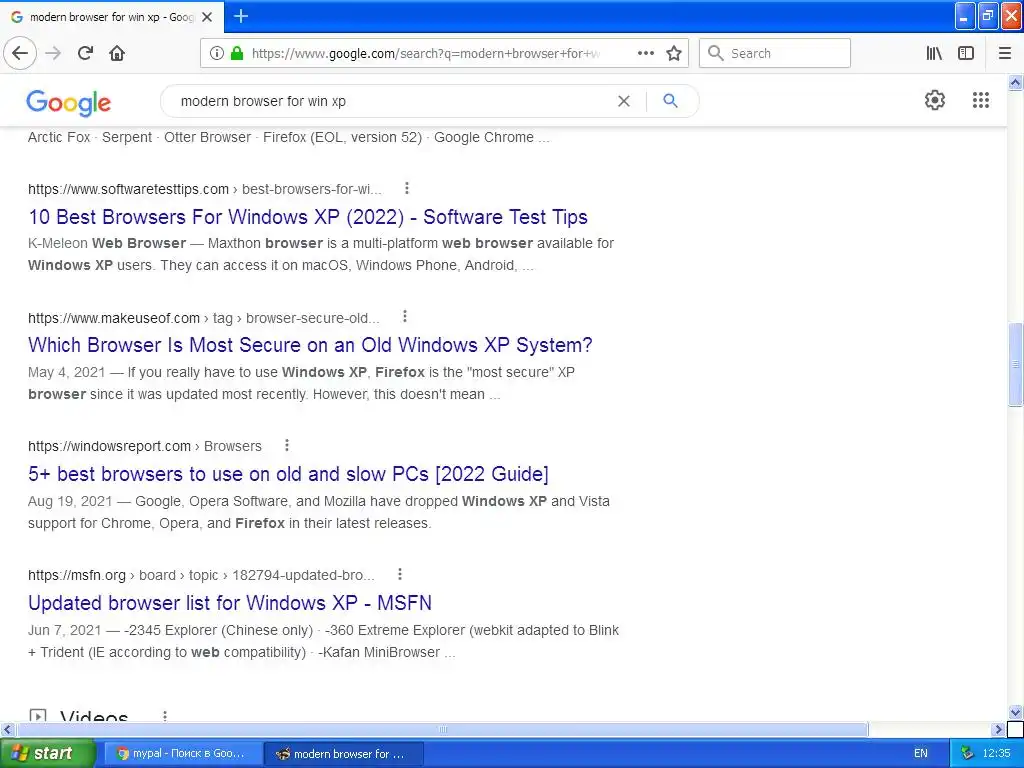Image resolution: width=1024 pixels, height=768 pixels.
Task: Click the 12:35 taskbar clock
Action: (996, 754)
